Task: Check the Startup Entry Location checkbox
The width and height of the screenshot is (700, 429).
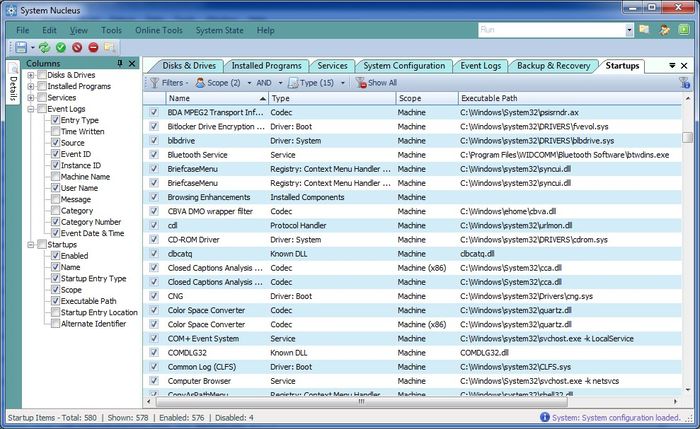Action: [x=55, y=312]
